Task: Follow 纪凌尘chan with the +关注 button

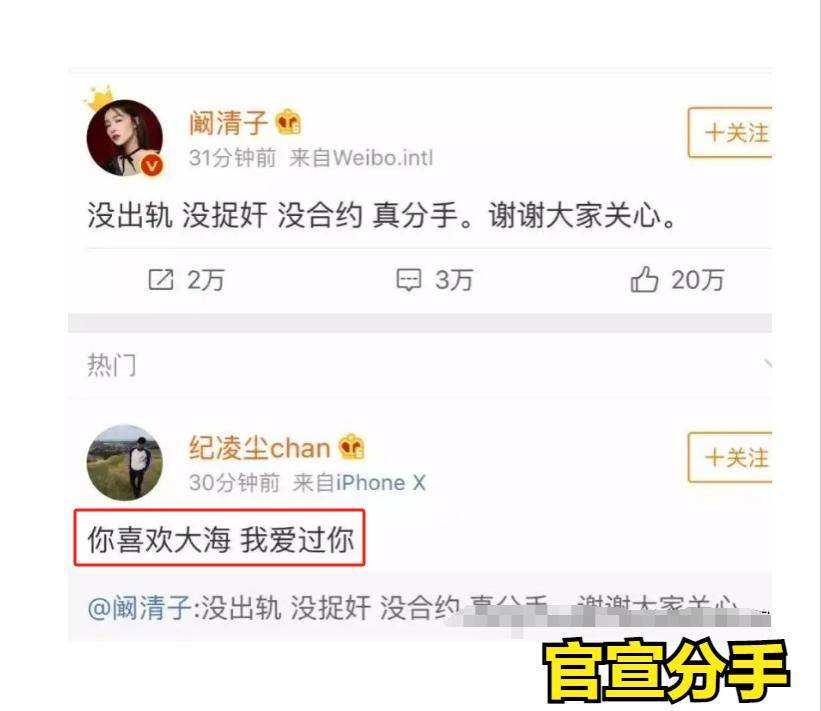Action: pyautogui.click(x=730, y=457)
